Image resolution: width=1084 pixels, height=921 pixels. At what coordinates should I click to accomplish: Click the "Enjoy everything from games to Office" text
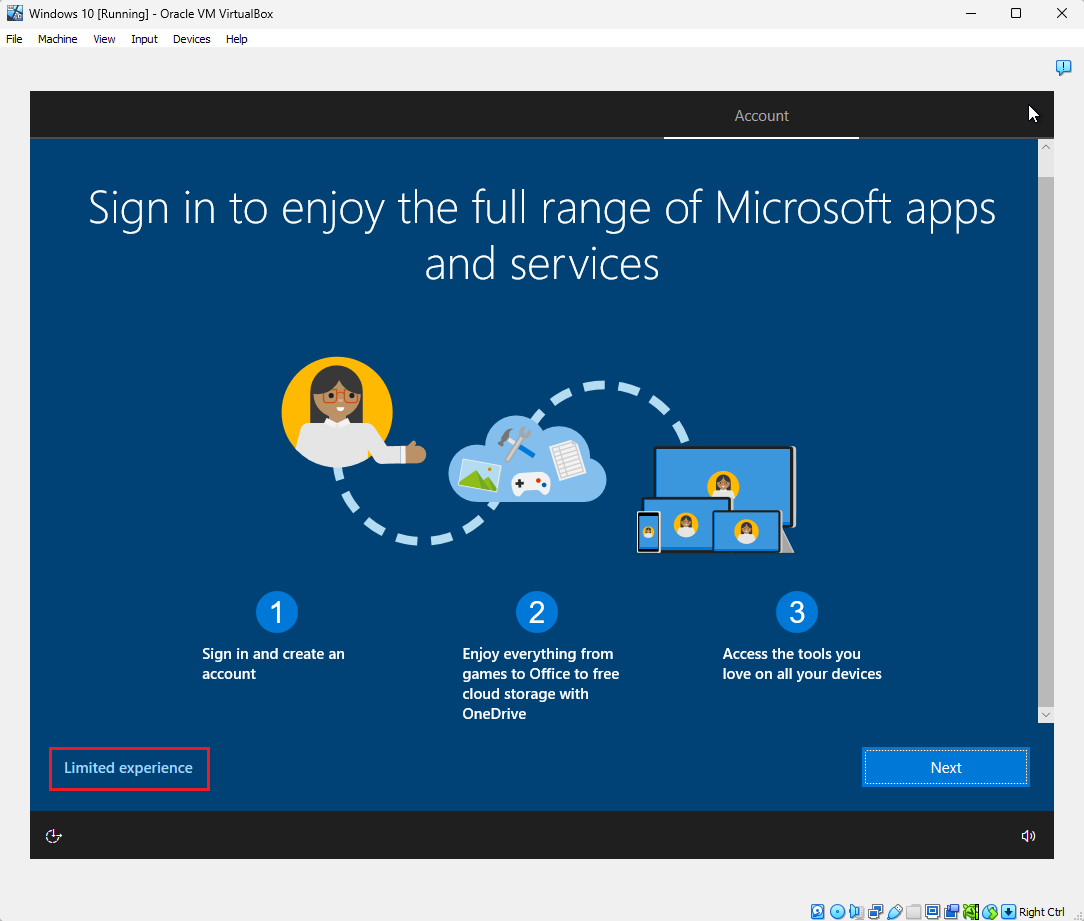coord(541,684)
